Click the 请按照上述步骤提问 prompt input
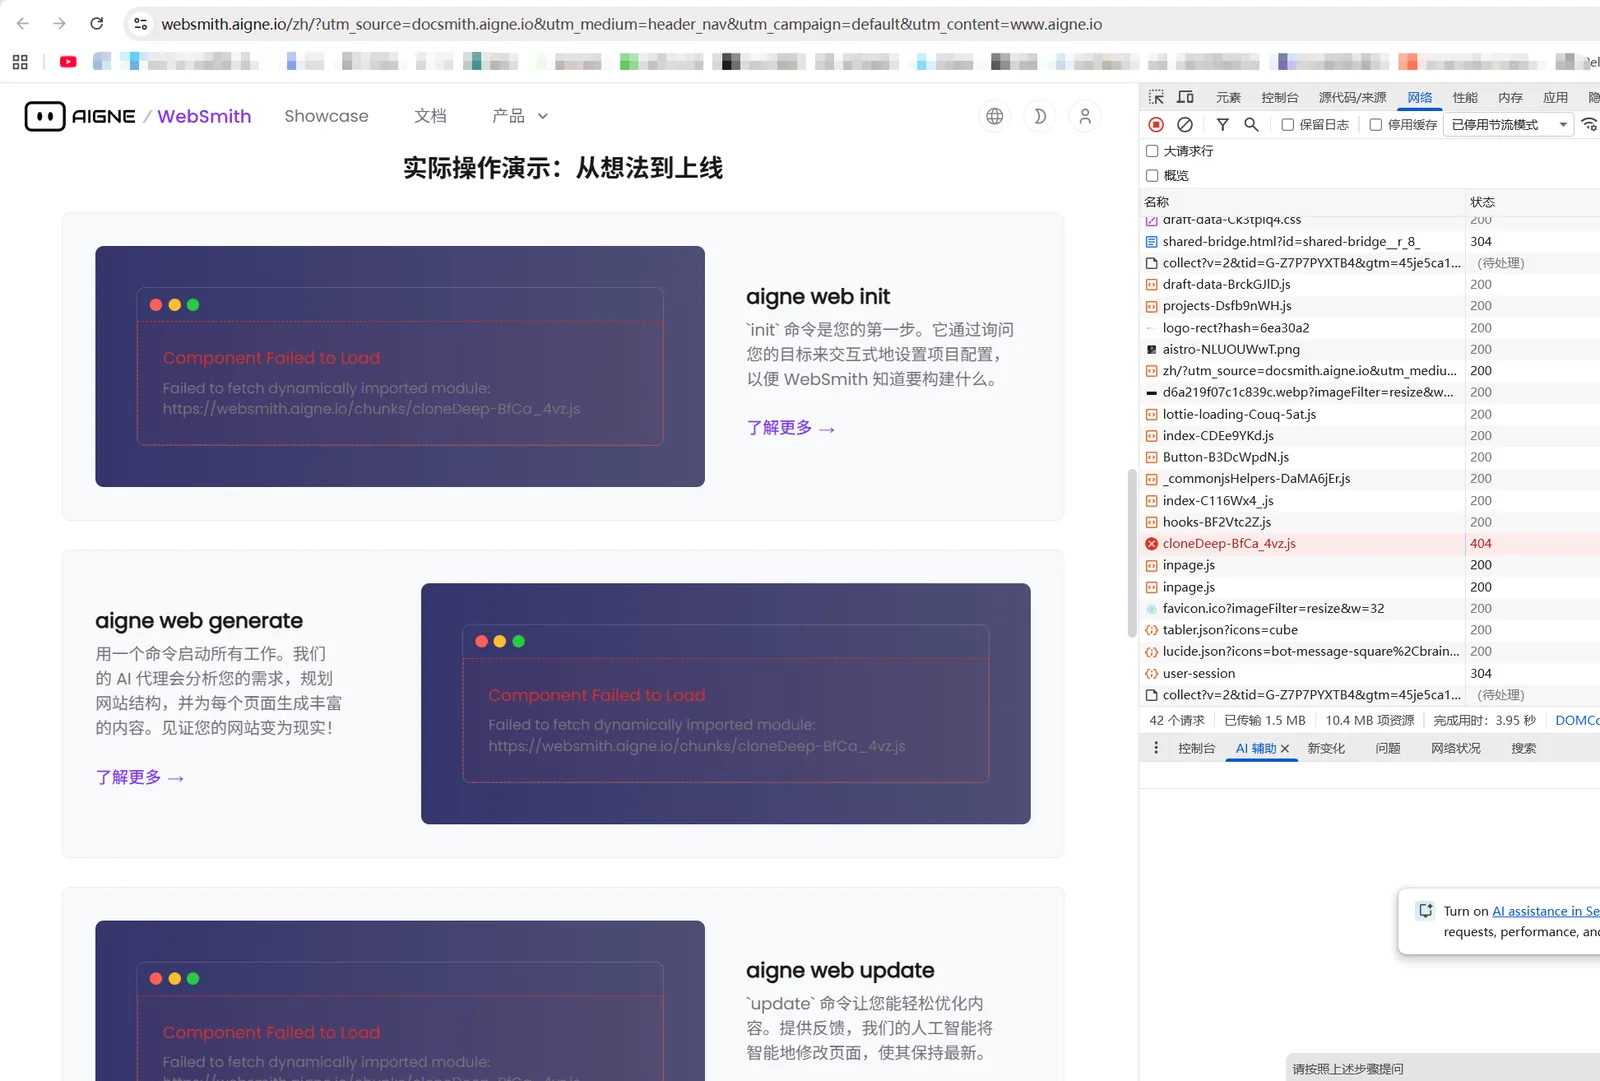Viewport: 1600px width, 1081px height. [x=1443, y=1068]
